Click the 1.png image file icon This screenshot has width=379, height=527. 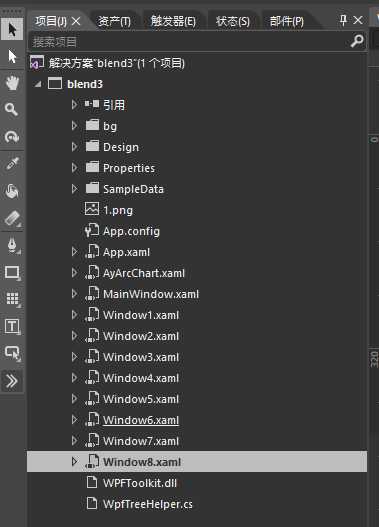pyautogui.click(x=92, y=209)
